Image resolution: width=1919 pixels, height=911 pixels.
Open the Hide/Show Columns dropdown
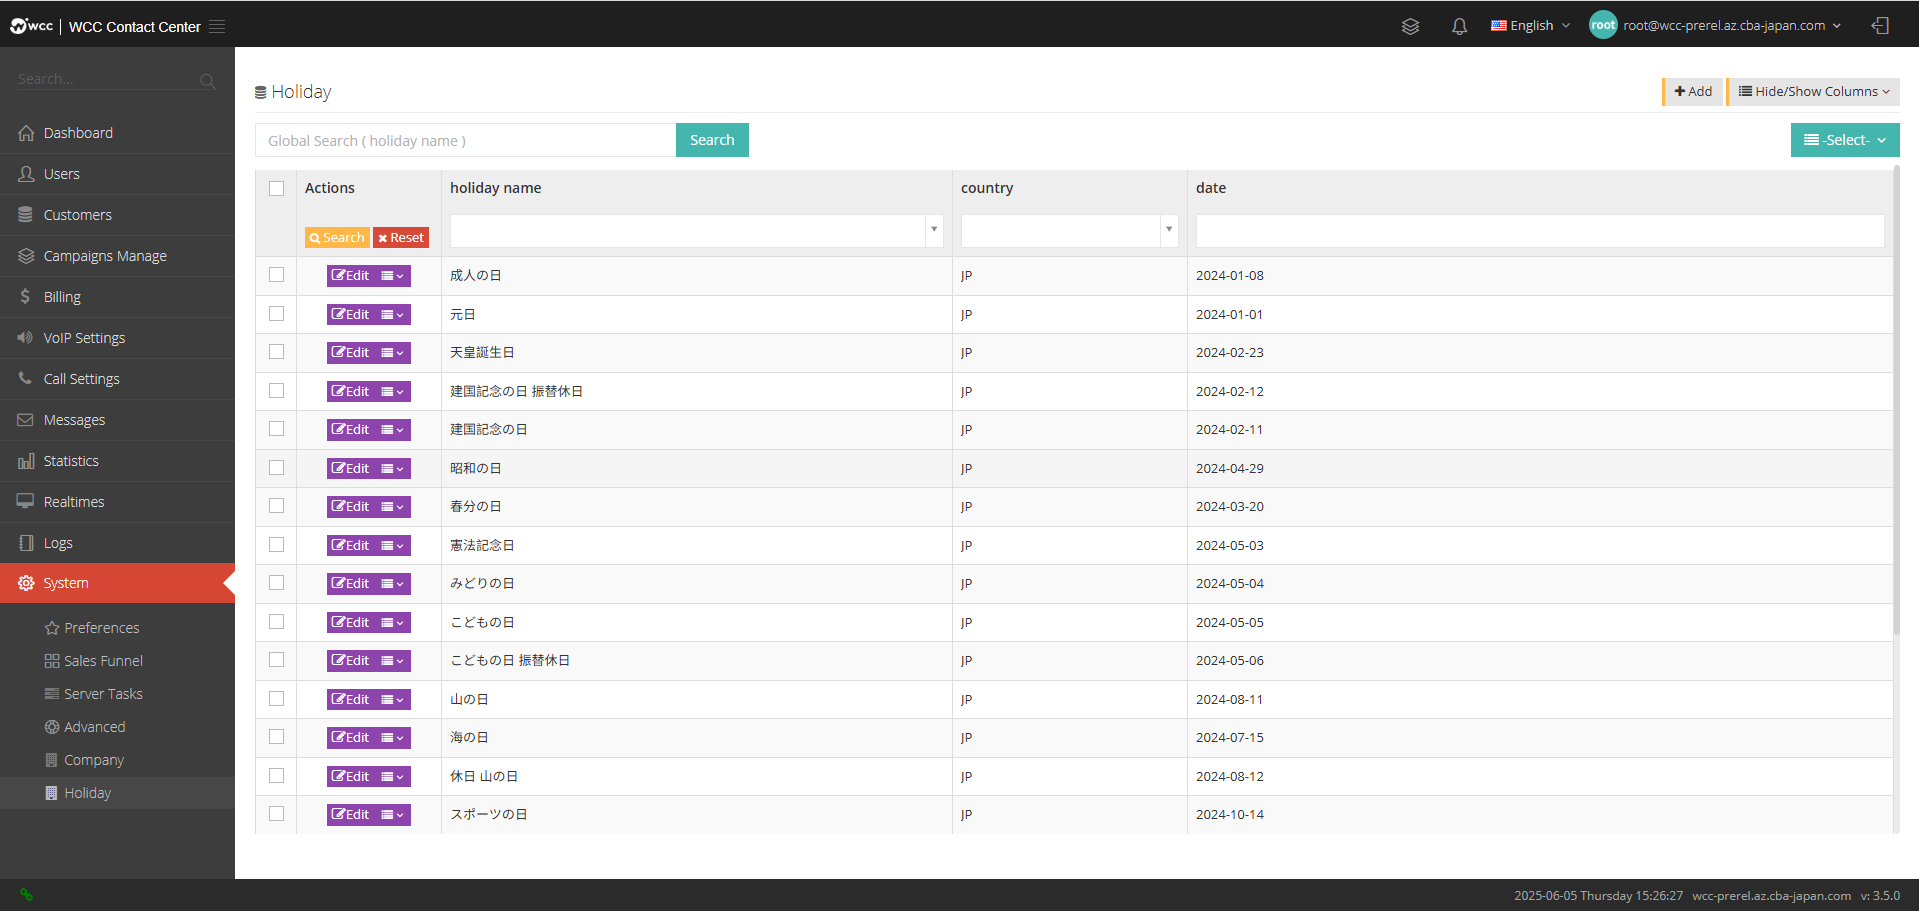(x=1814, y=91)
